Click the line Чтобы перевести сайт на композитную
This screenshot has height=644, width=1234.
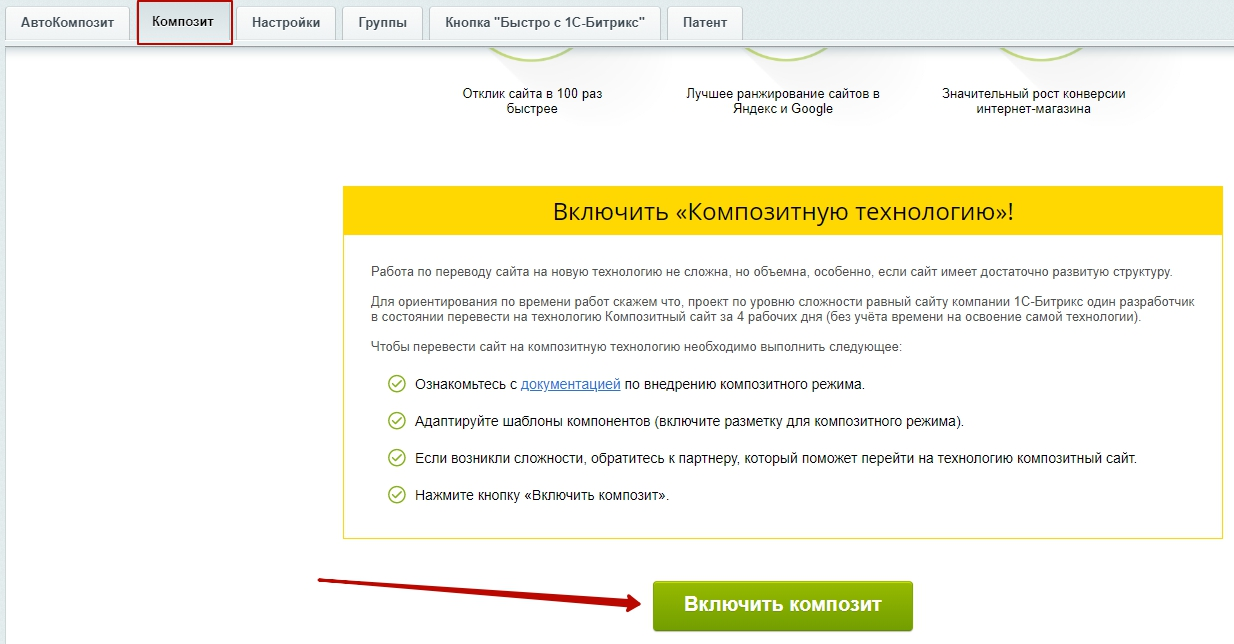click(x=636, y=347)
